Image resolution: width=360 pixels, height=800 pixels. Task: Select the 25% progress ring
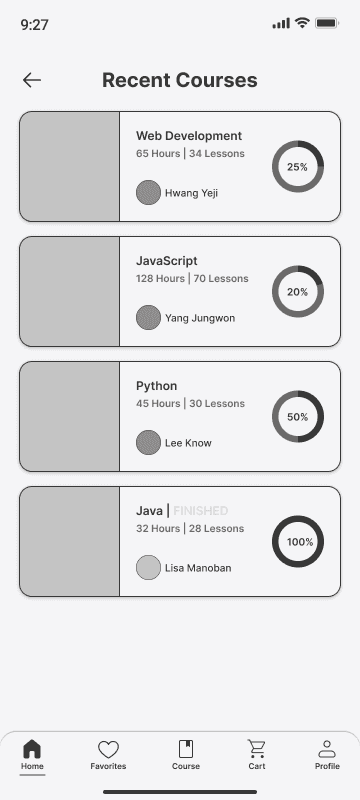click(x=298, y=166)
